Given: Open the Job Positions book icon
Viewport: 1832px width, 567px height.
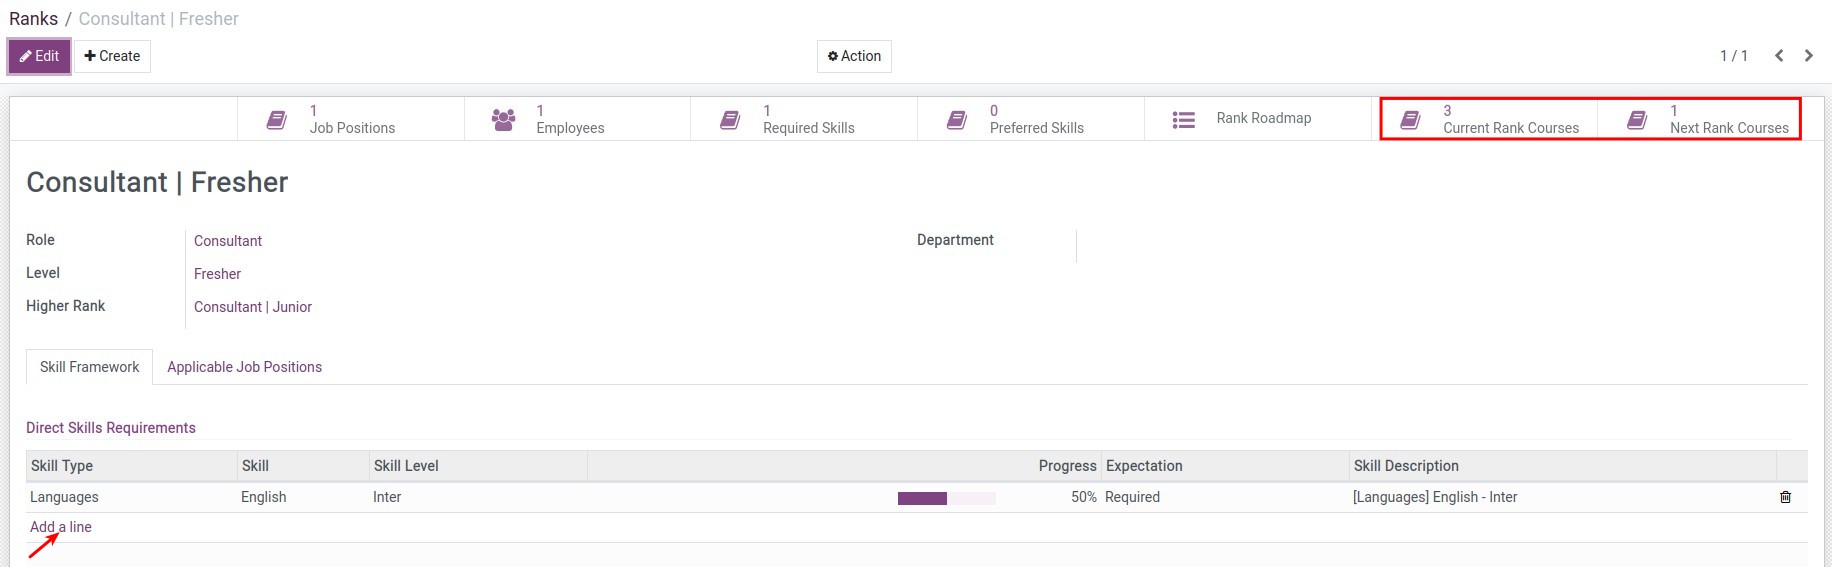Looking at the screenshot, I should (277, 120).
